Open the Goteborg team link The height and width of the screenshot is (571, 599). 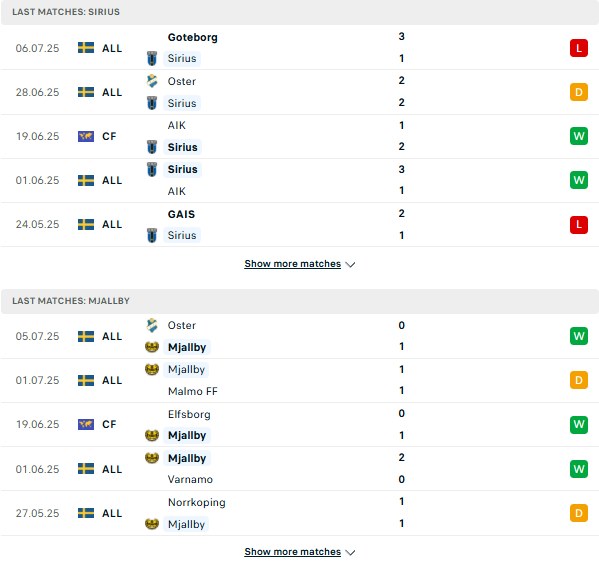click(x=193, y=37)
